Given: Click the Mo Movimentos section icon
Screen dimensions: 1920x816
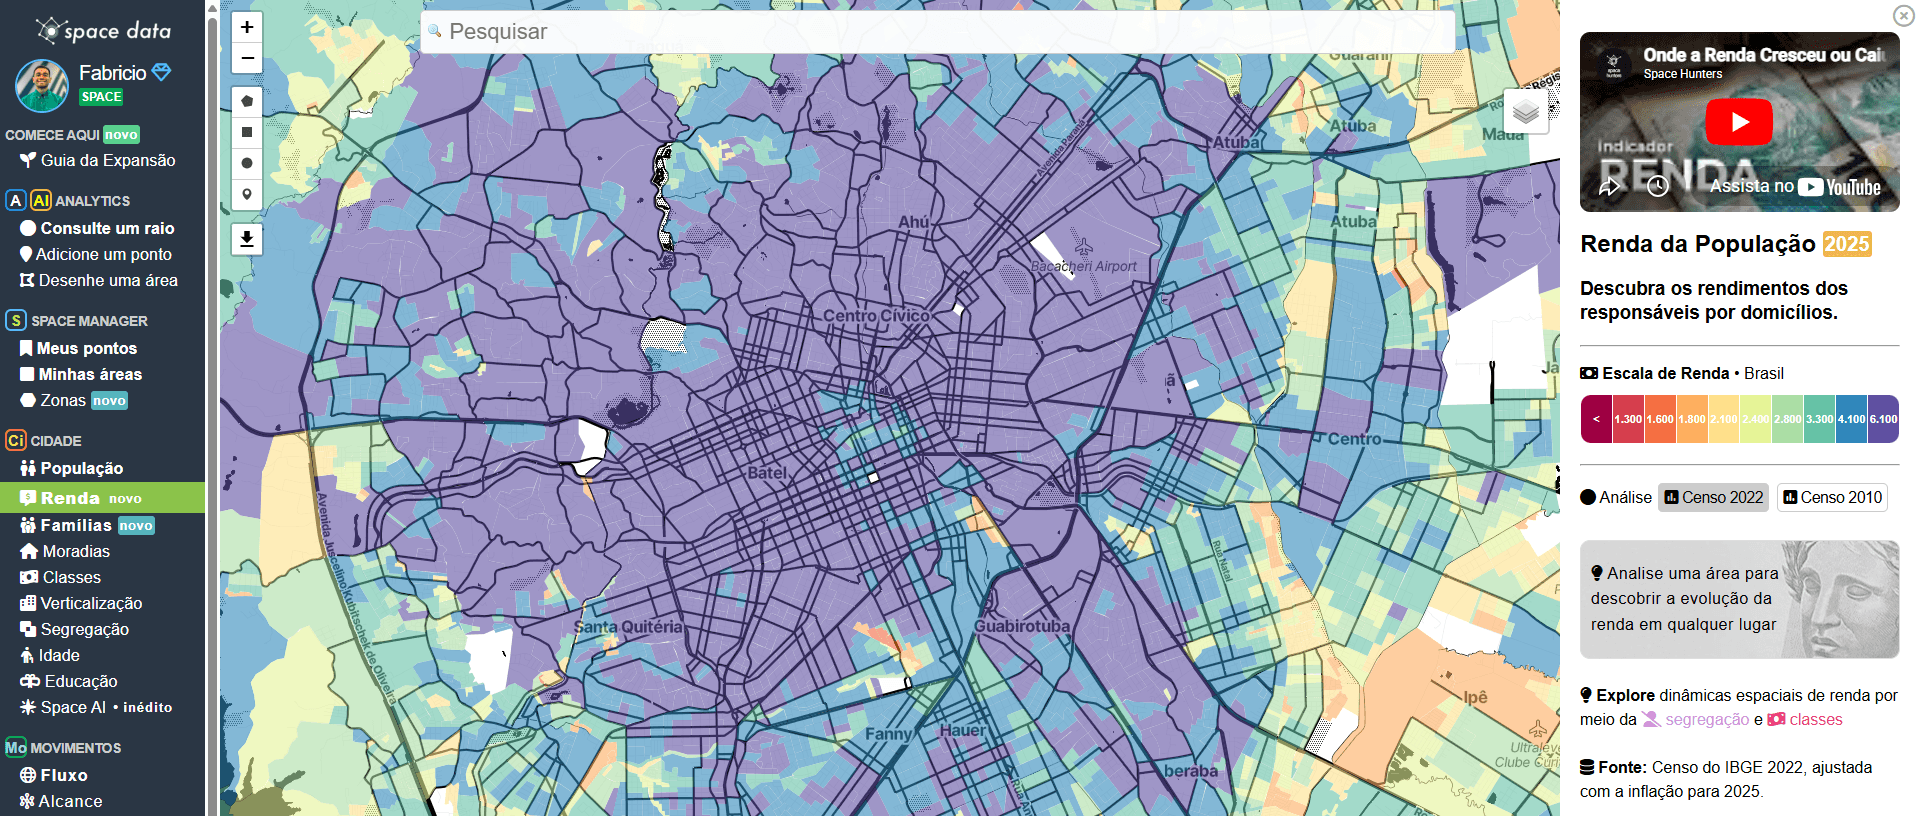Looking at the screenshot, I should pyautogui.click(x=15, y=747).
